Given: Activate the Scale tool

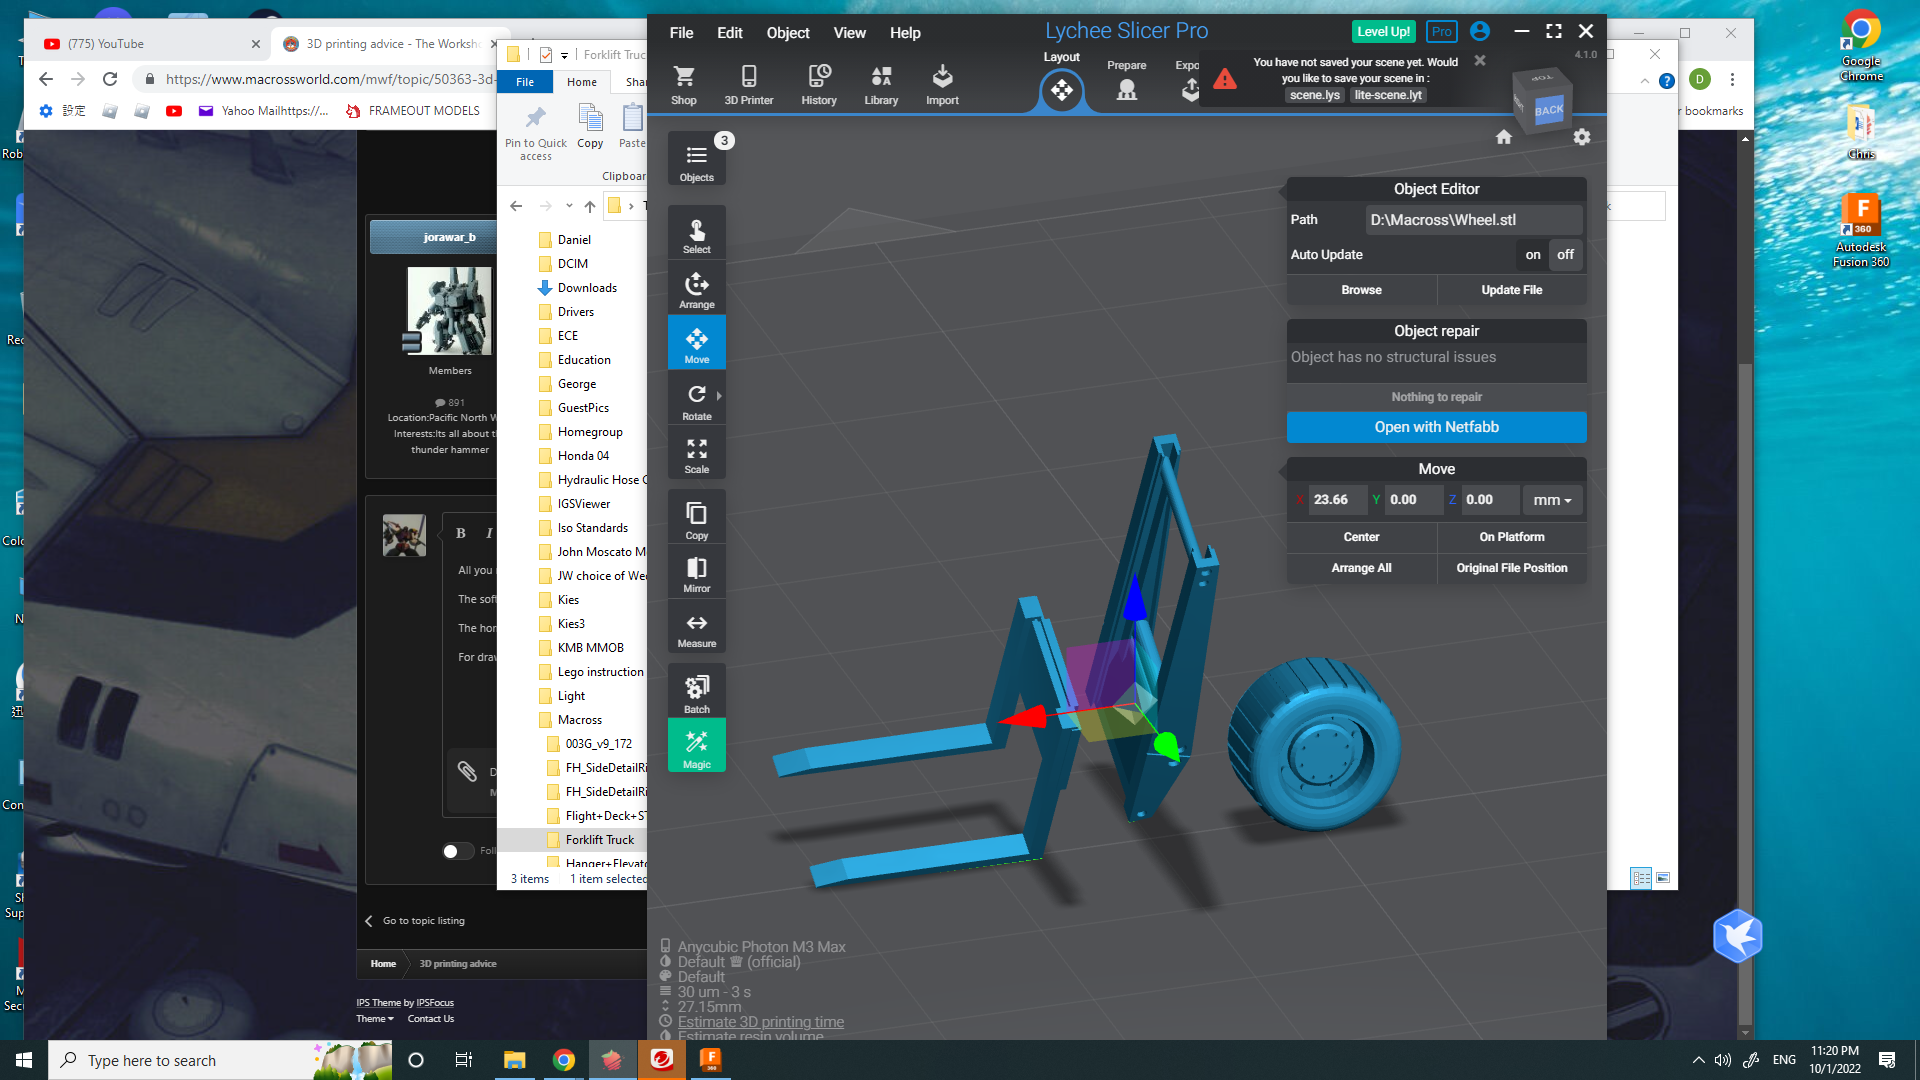Looking at the screenshot, I should pyautogui.click(x=697, y=455).
